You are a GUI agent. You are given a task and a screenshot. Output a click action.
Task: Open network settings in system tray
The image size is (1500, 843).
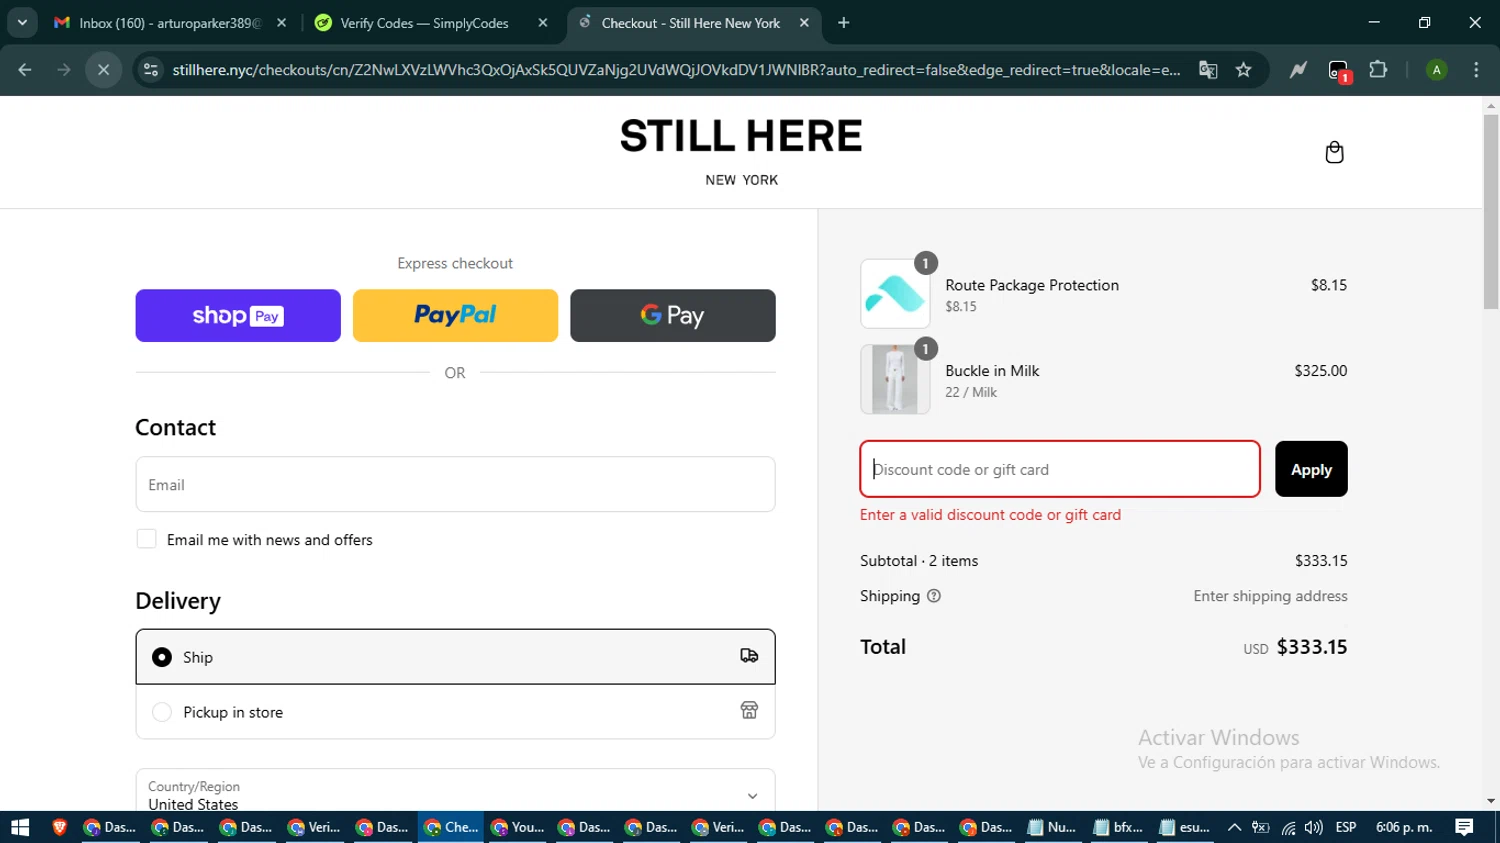coord(1288,827)
